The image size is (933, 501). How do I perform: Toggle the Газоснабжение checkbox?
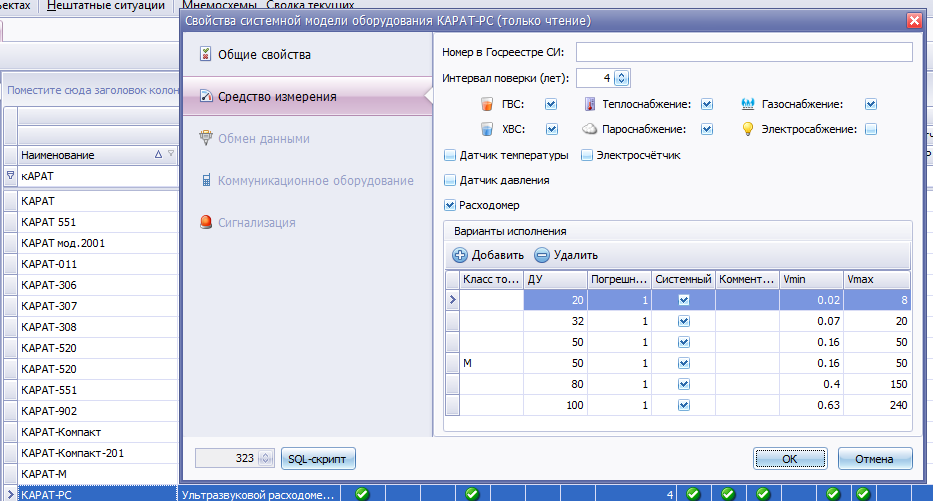tap(871, 104)
